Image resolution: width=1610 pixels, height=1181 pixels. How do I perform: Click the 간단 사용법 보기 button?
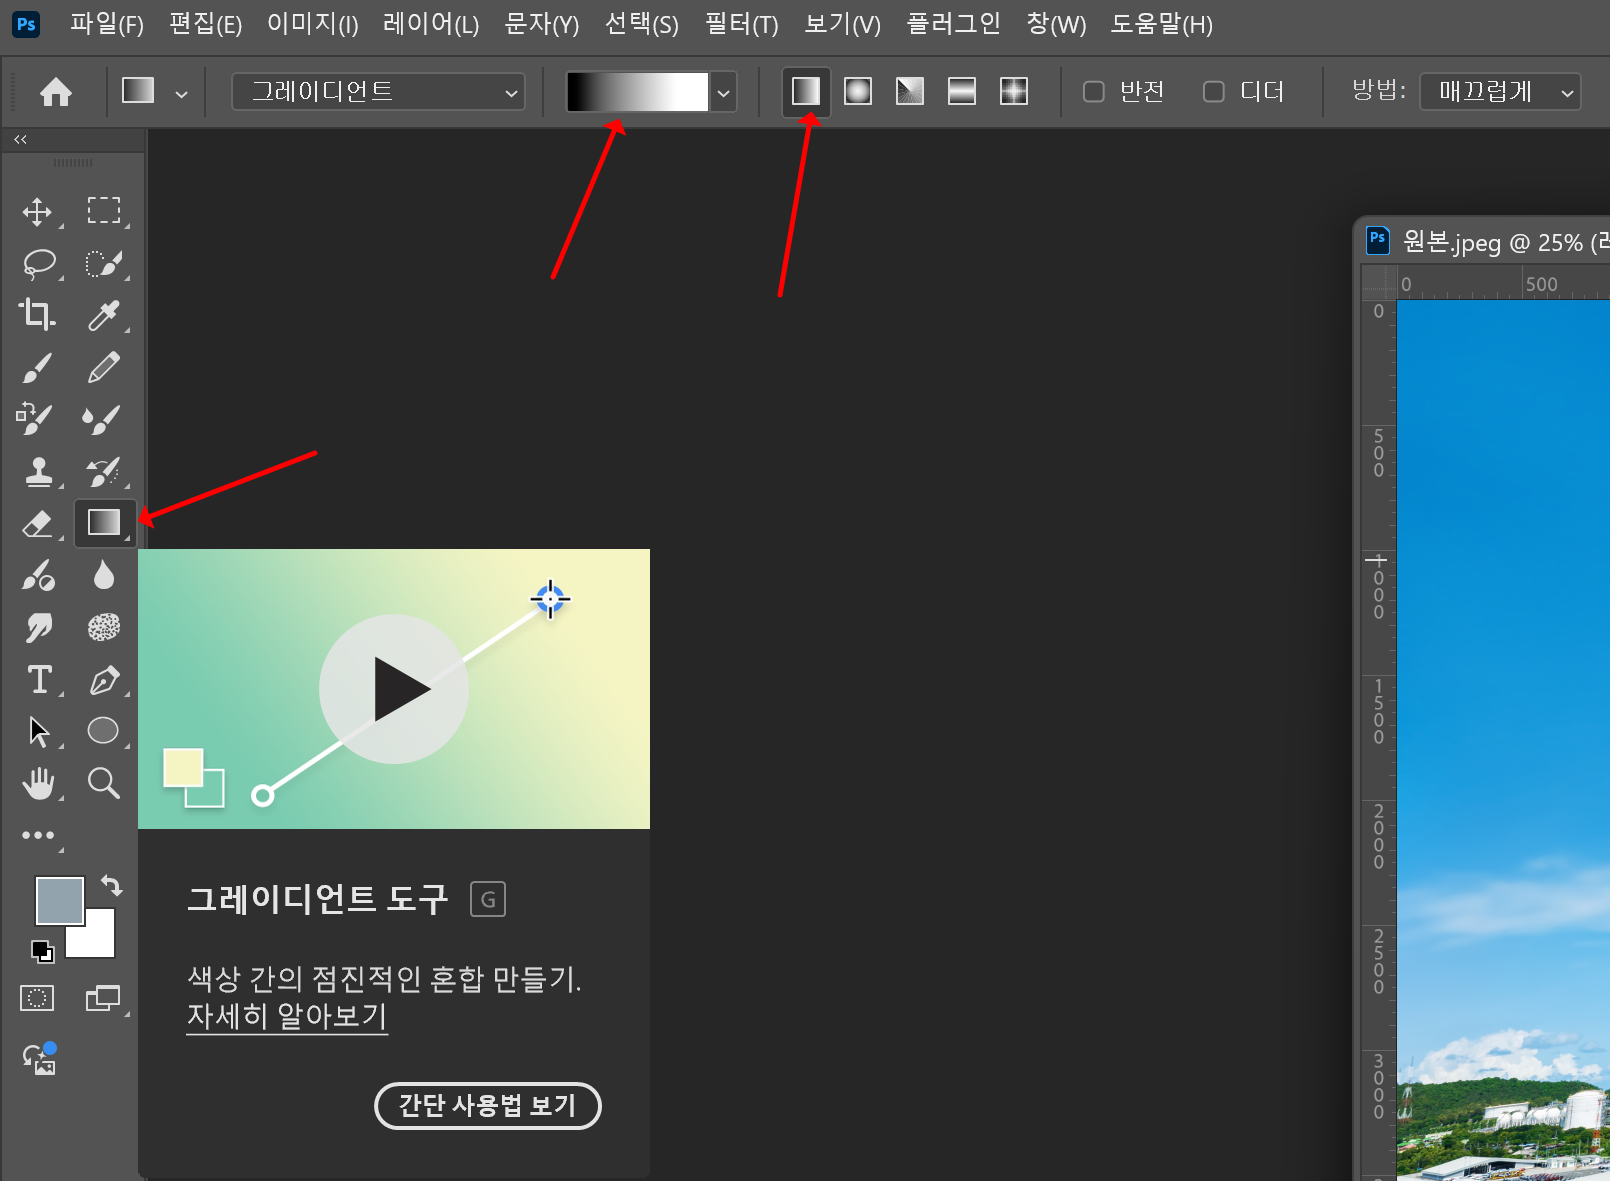point(487,1106)
